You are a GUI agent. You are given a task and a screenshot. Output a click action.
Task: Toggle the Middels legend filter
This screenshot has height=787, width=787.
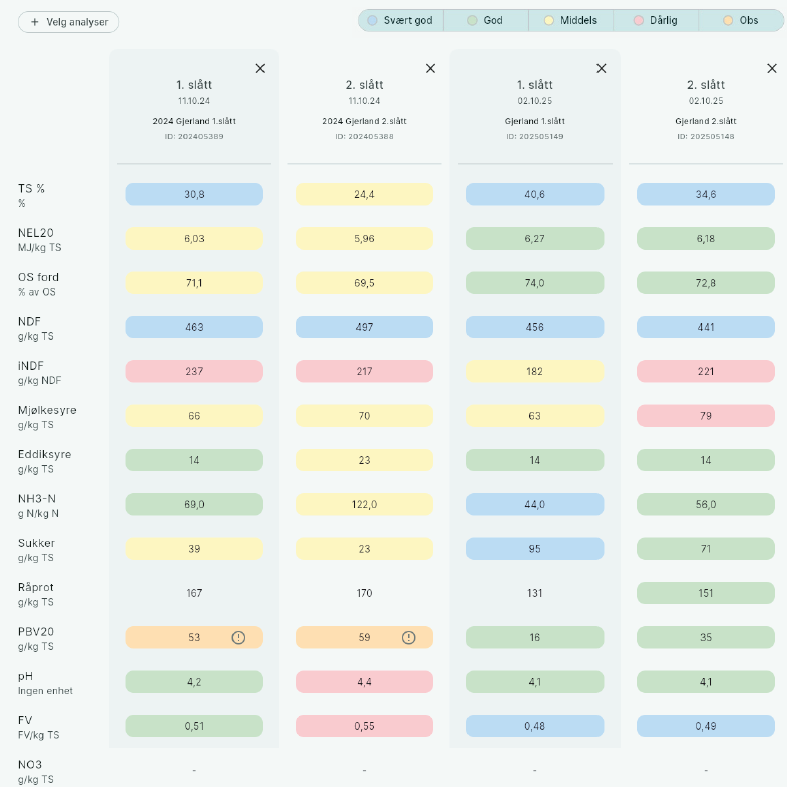coord(570,20)
